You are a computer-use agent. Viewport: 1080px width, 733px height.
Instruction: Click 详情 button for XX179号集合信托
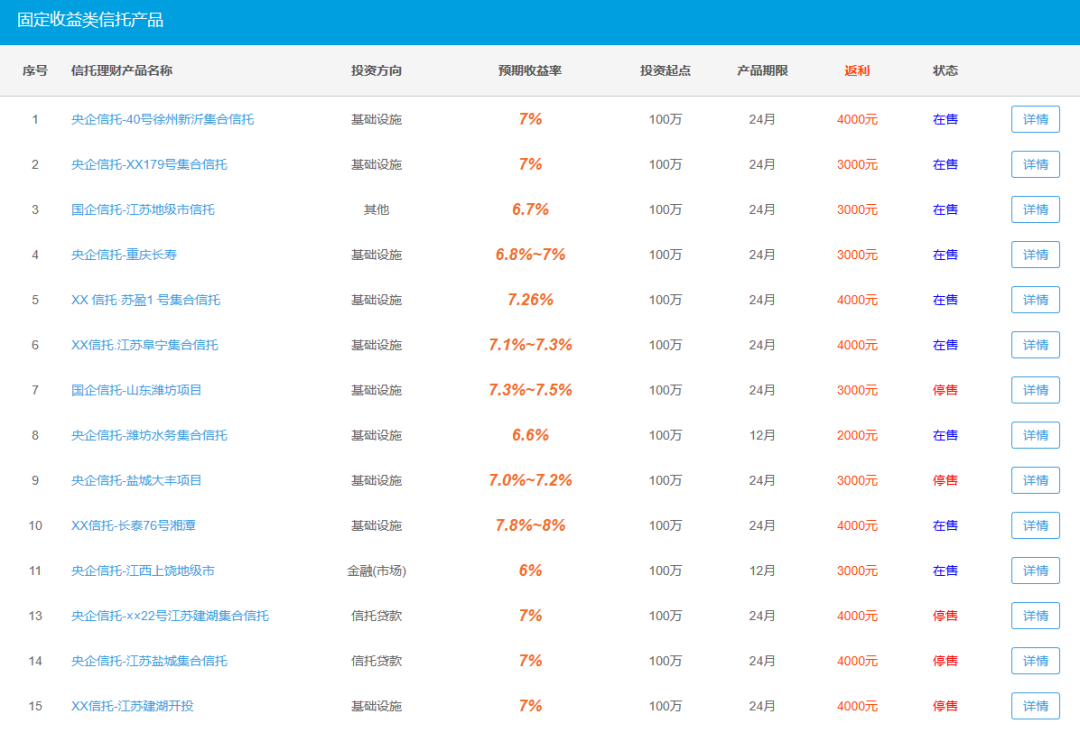(x=1035, y=165)
